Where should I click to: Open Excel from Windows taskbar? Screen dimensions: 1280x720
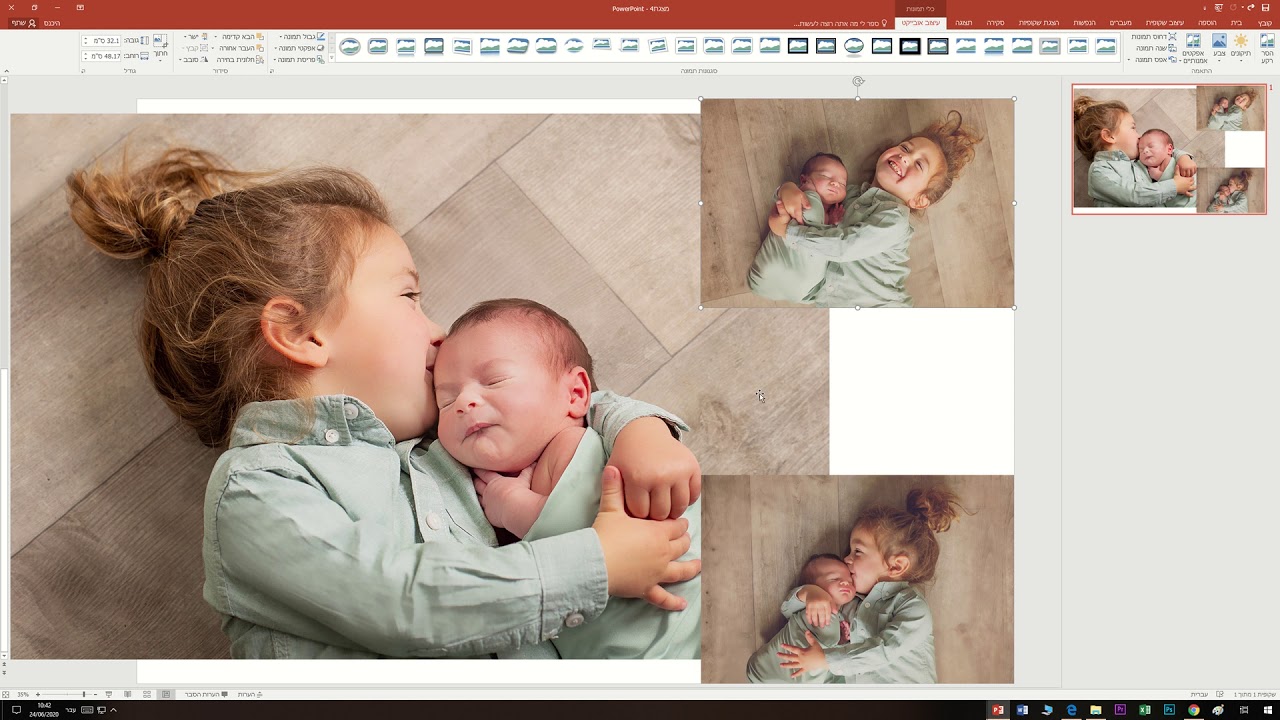pyautogui.click(x=1145, y=710)
